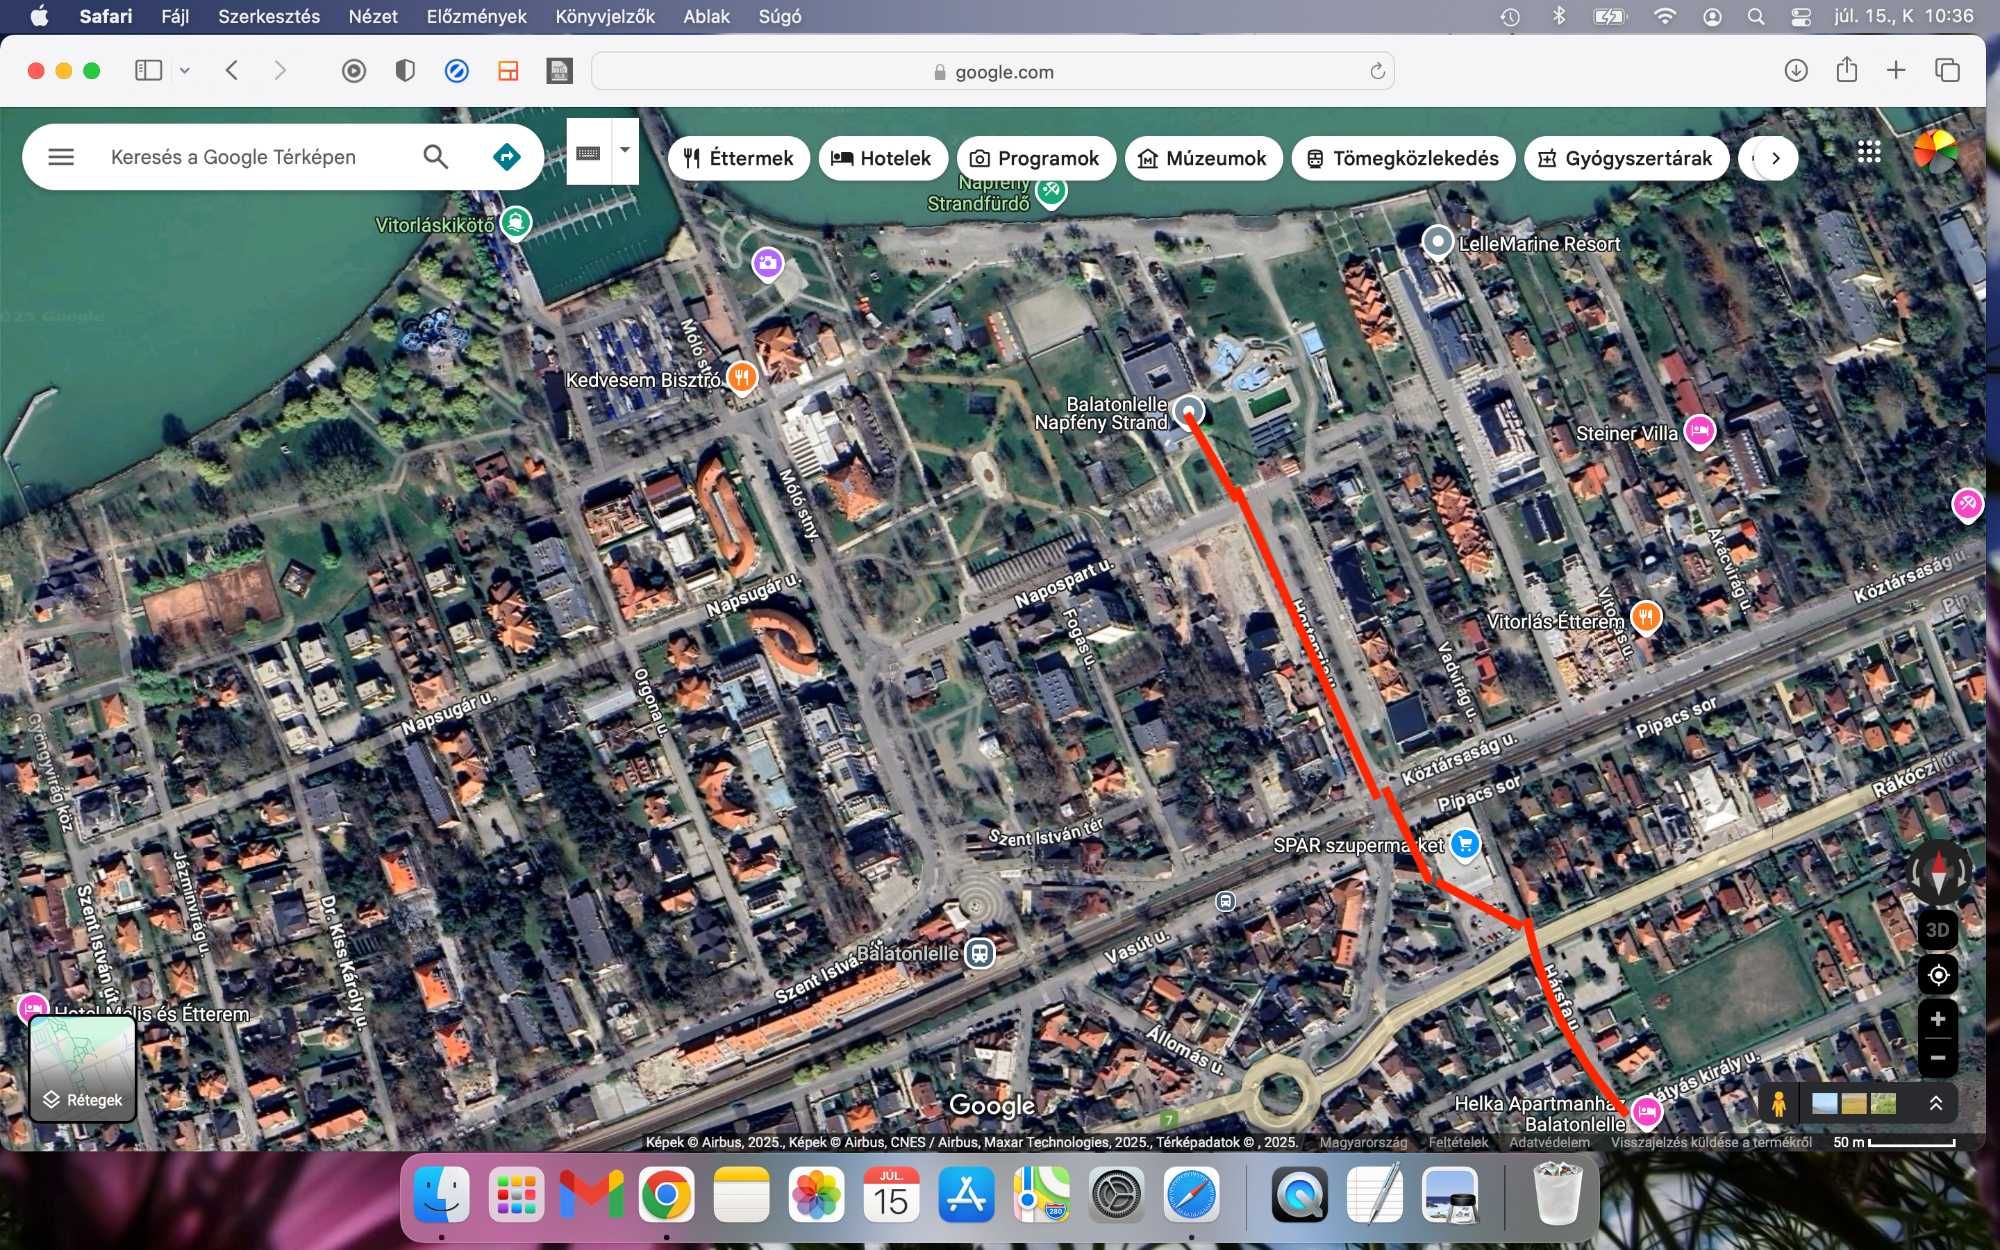2000x1250 pixels.
Task: Open the Google Maps hamburger menu
Action: tap(61, 157)
